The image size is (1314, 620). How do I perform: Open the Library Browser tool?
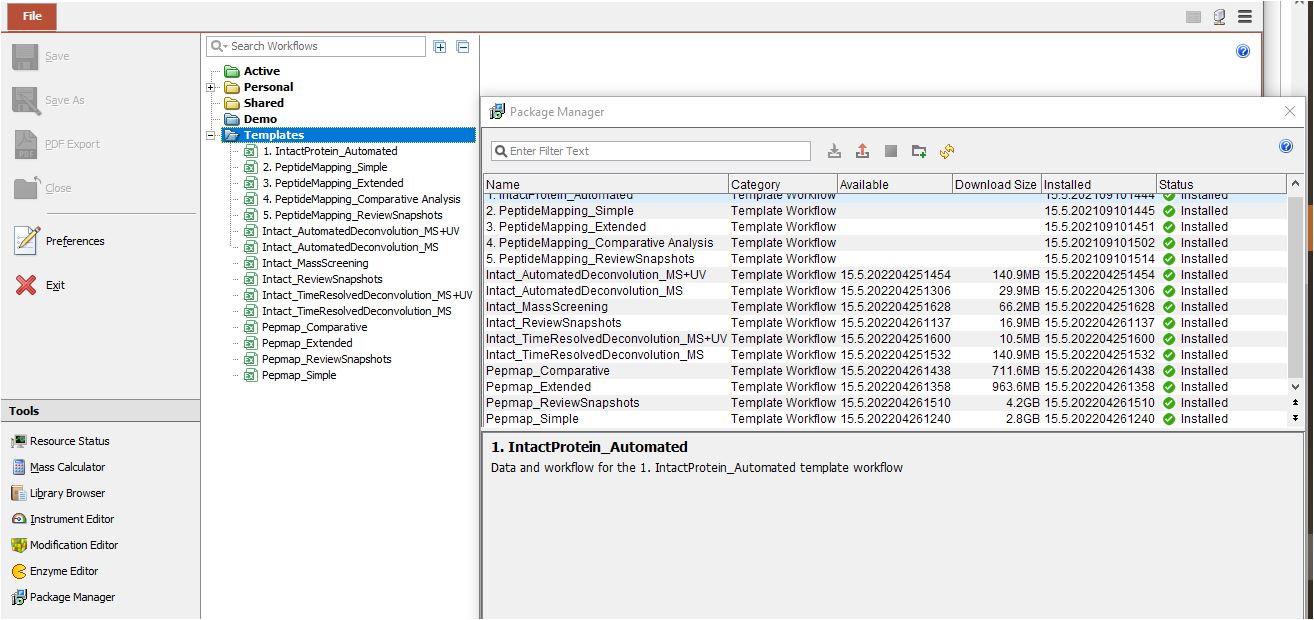coord(58,493)
